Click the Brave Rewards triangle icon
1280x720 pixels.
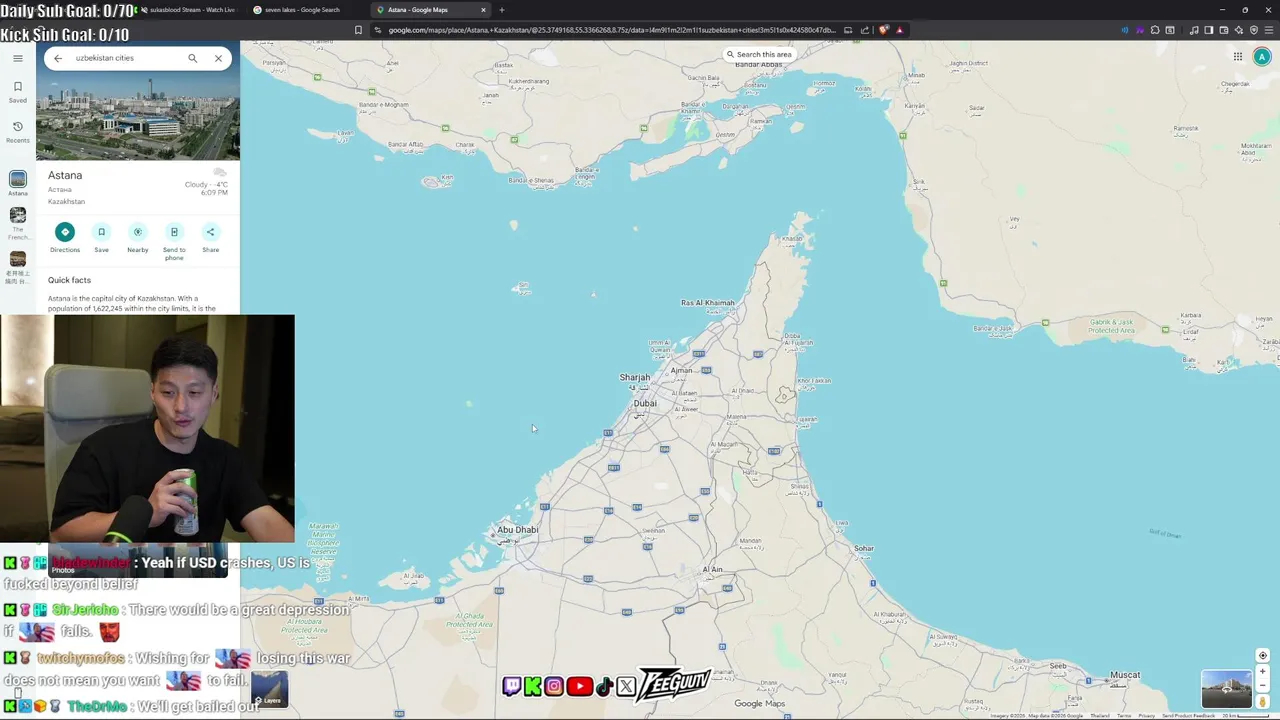click(899, 30)
